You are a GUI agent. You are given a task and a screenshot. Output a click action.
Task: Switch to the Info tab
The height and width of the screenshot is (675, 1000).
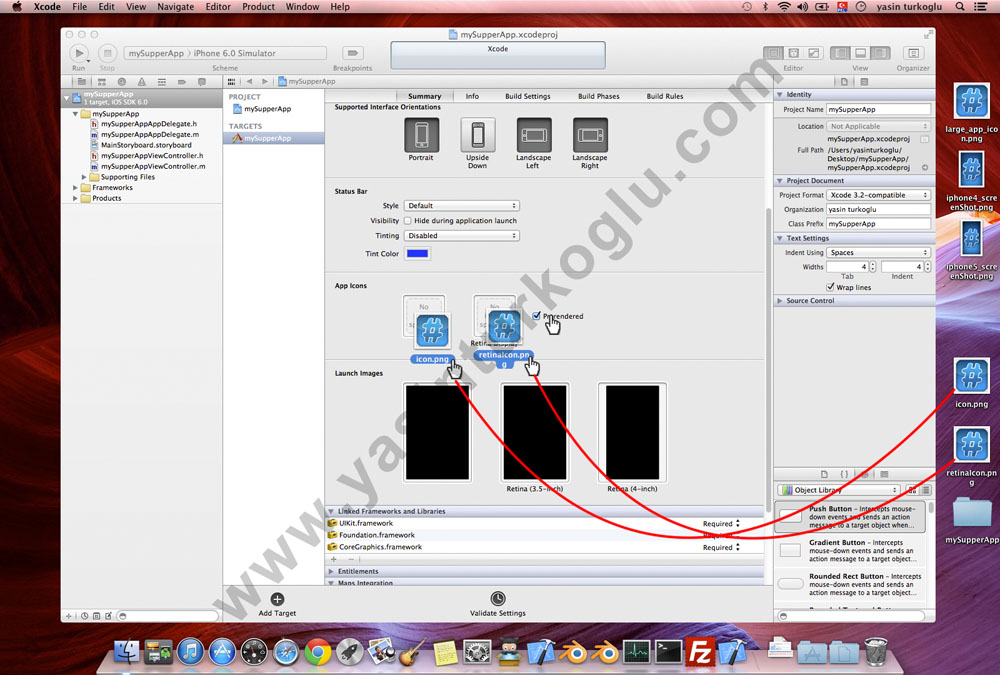click(x=472, y=96)
